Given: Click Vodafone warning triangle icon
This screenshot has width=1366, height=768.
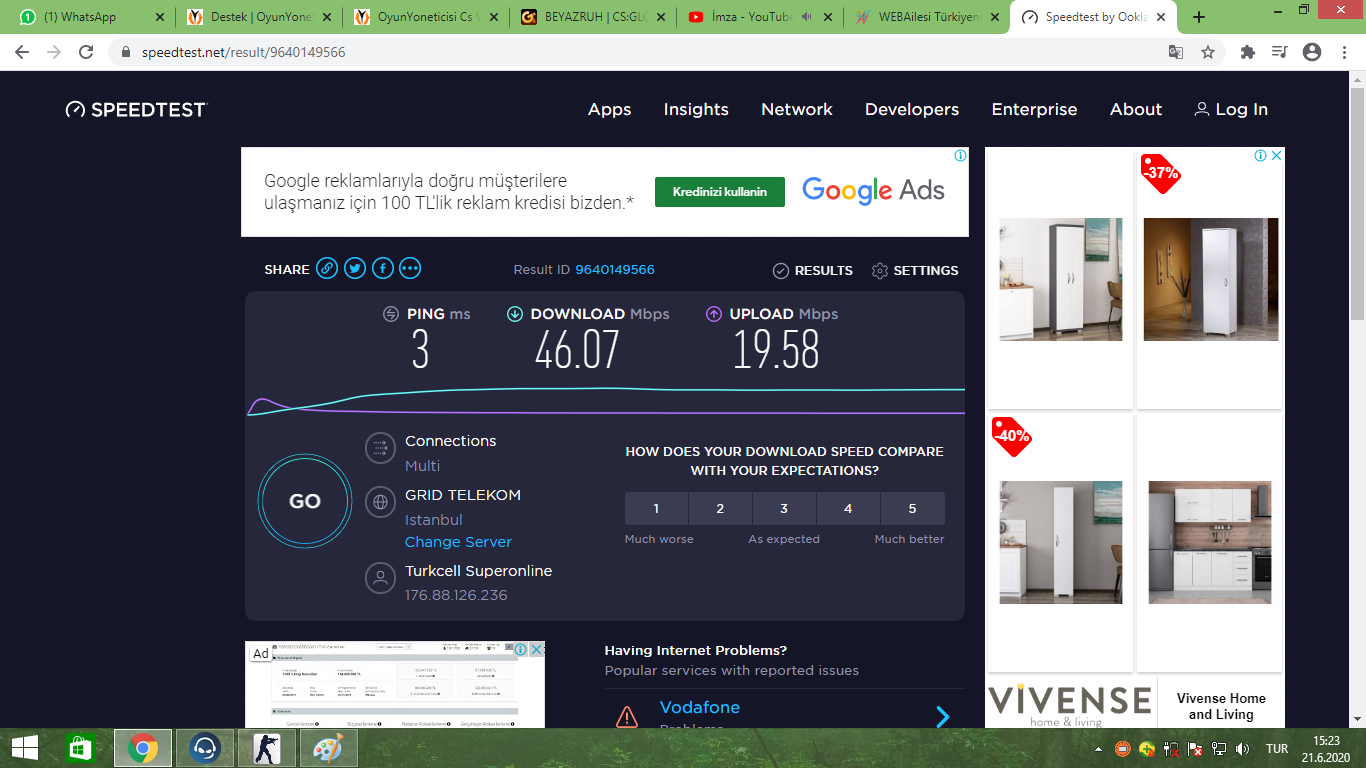Looking at the screenshot, I should click(x=627, y=716).
